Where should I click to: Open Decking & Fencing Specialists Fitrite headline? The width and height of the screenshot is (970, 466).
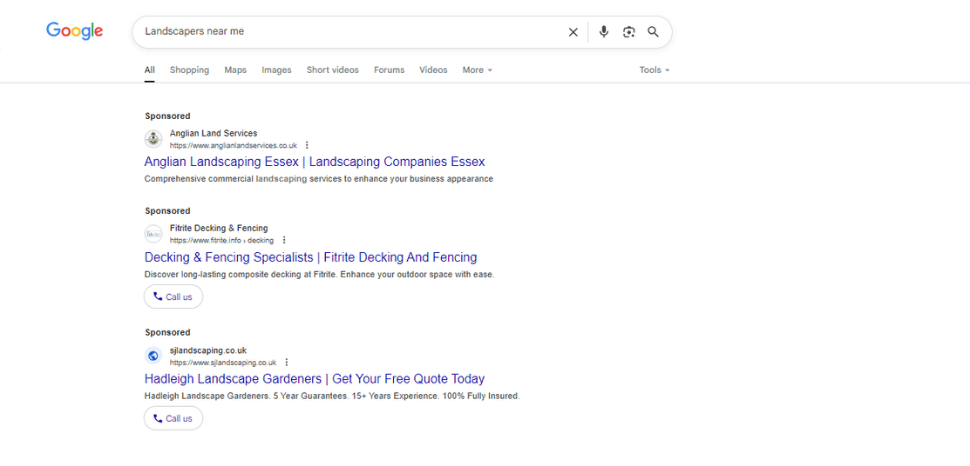pos(311,257)
